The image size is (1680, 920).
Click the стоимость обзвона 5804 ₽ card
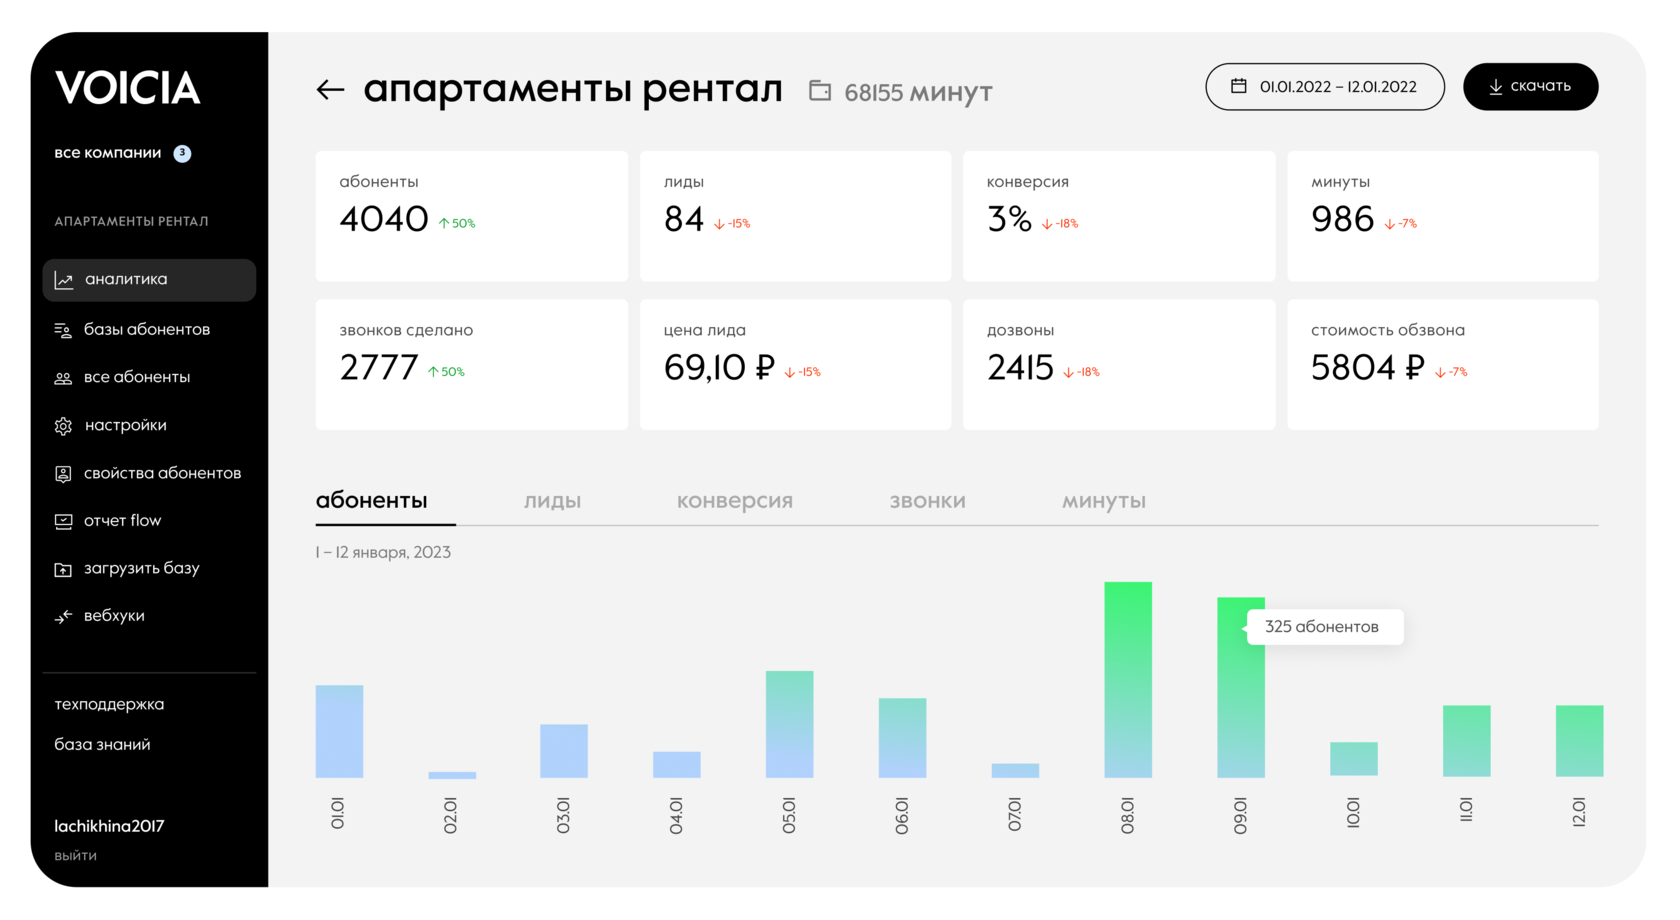pos(1443,365)
